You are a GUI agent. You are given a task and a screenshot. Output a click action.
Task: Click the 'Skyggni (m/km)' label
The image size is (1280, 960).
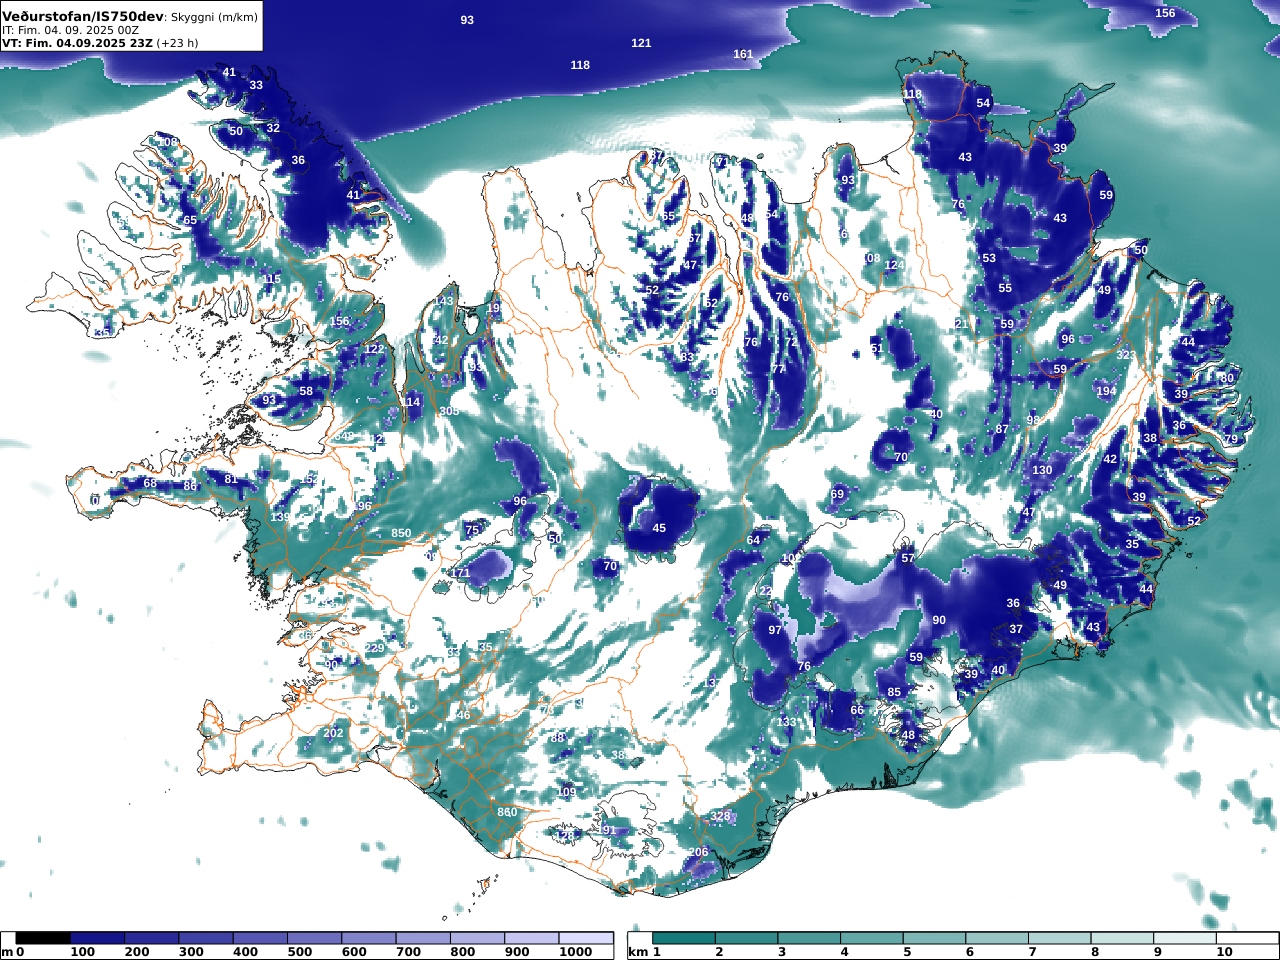click(215, 18)
